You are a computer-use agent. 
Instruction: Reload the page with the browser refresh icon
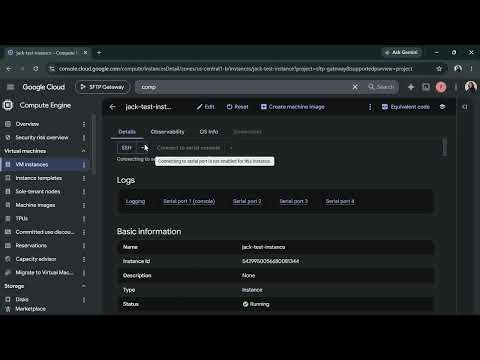click(x=36, y=69)
